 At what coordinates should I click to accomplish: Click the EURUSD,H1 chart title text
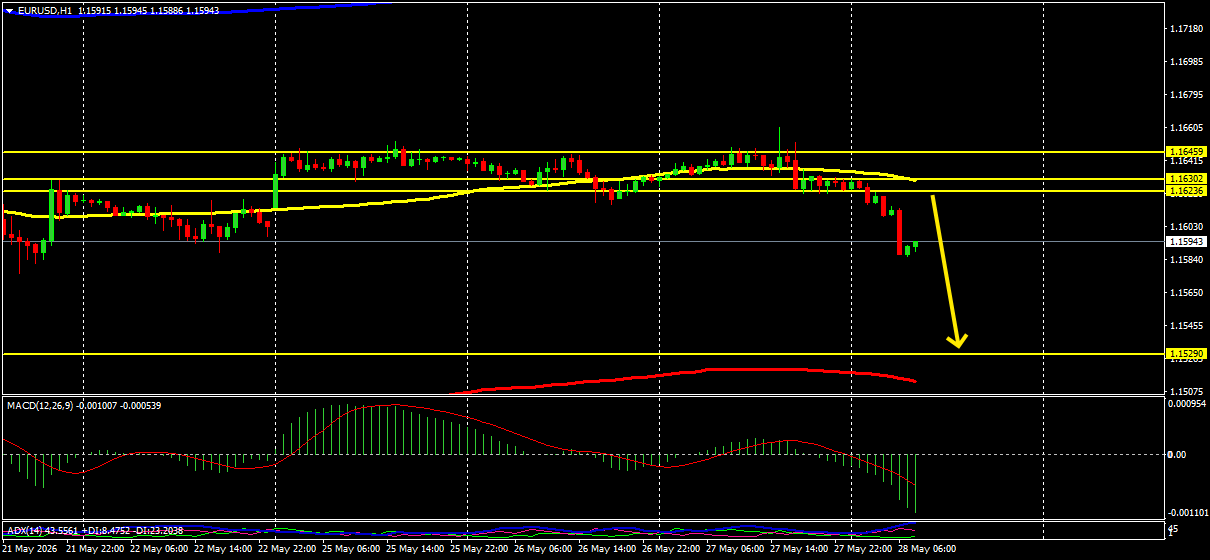44,10
